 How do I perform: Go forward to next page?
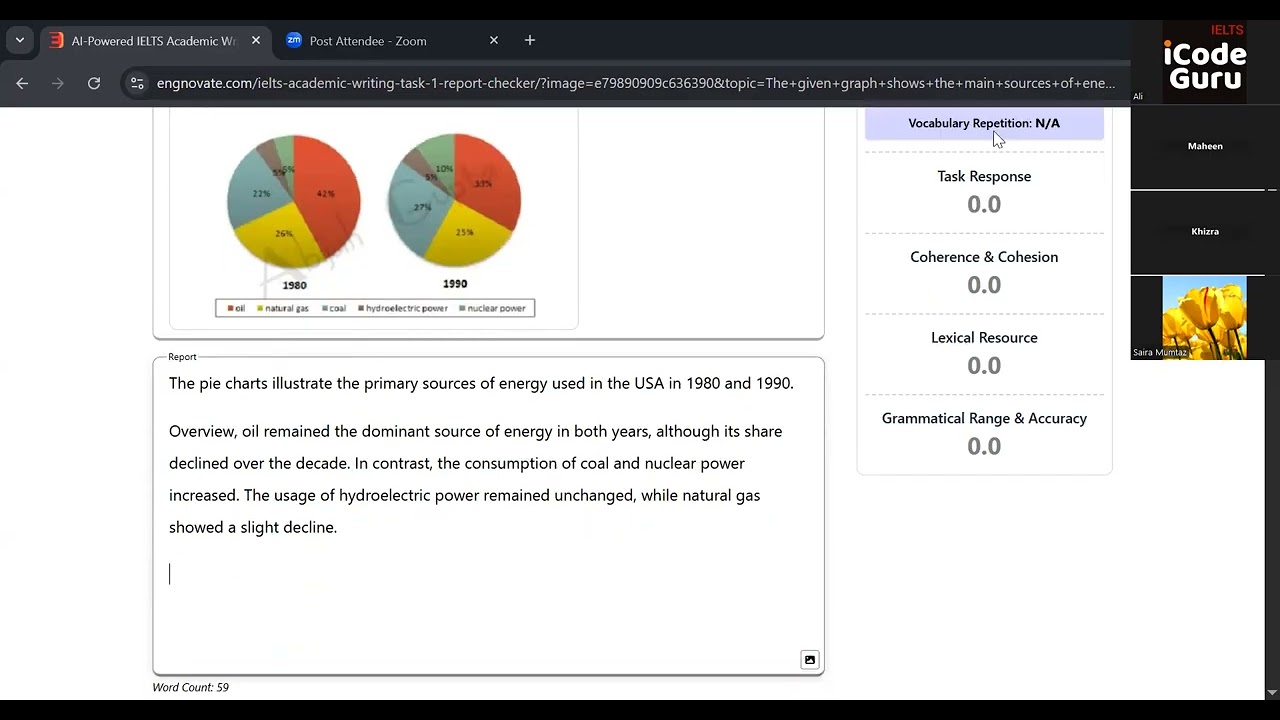(58, 83)
